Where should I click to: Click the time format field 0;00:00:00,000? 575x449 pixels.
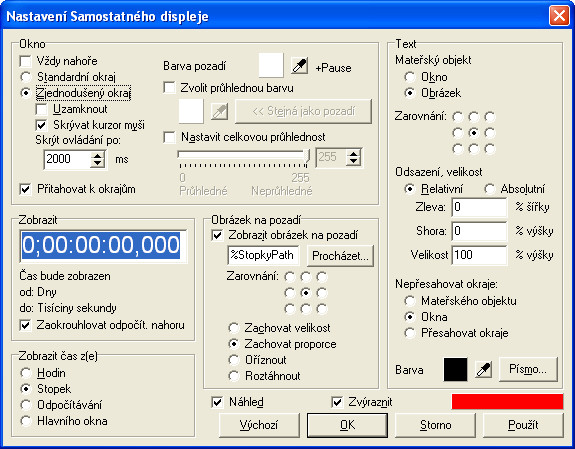103,247
